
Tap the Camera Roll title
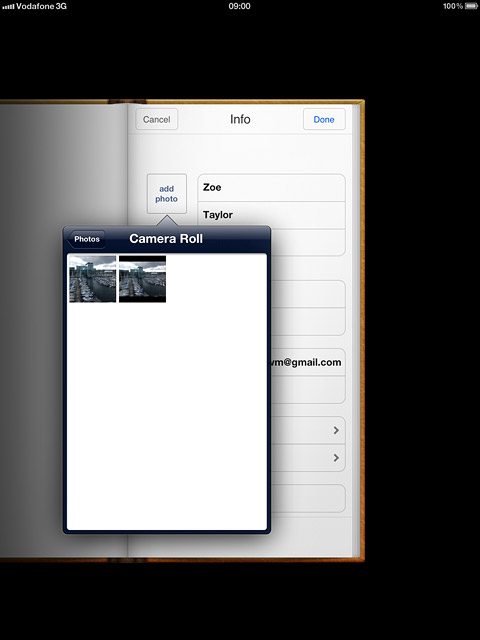tap(166, 239)
